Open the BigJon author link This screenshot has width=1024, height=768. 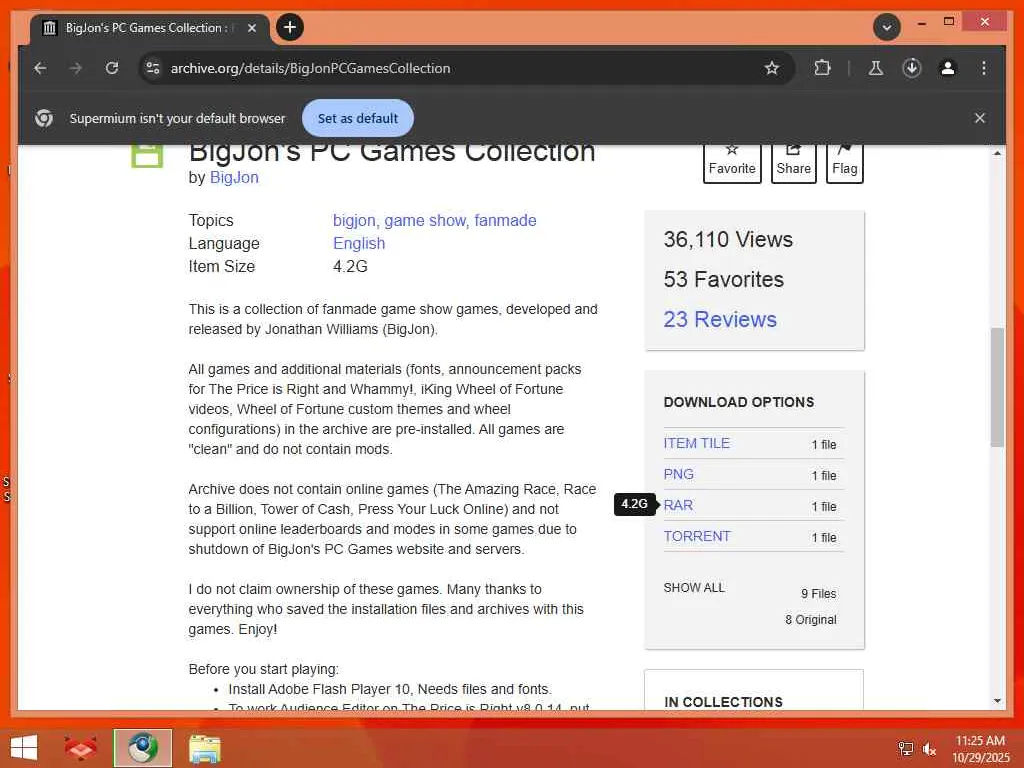tap(234, 178)
